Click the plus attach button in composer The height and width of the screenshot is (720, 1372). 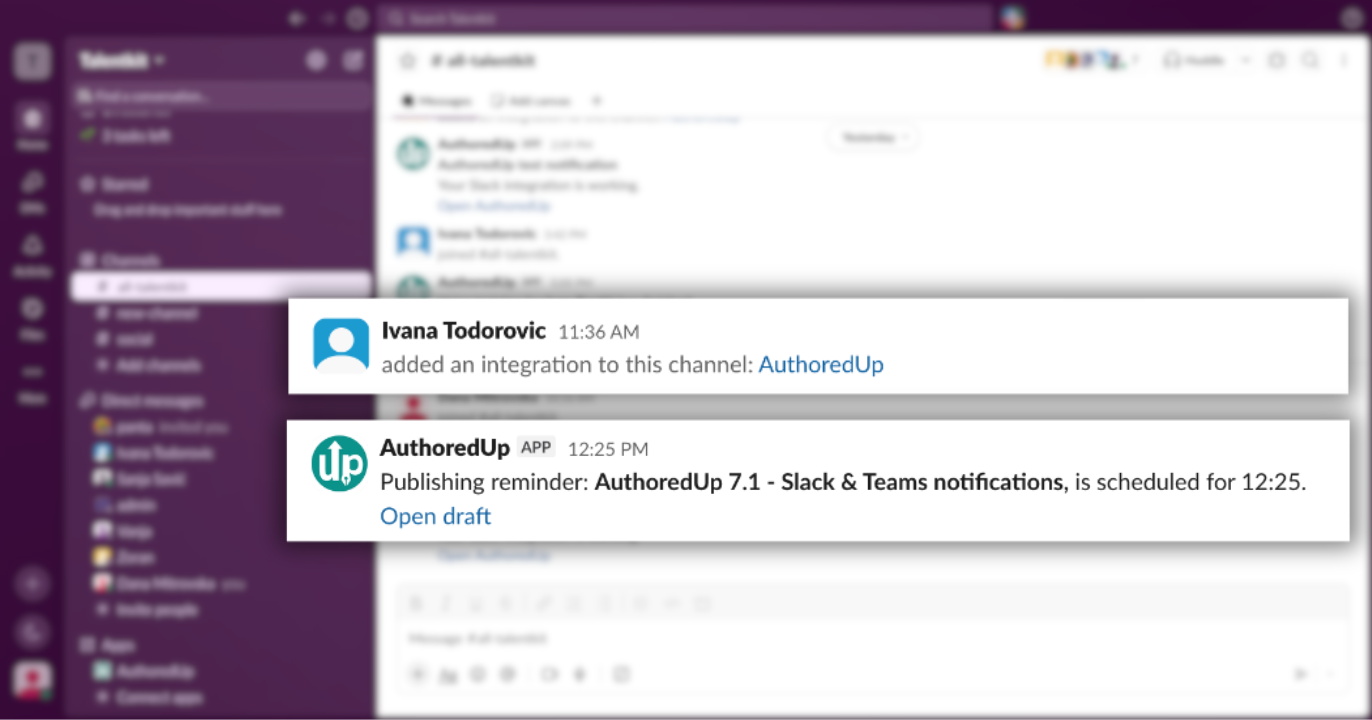coord(418,674)
